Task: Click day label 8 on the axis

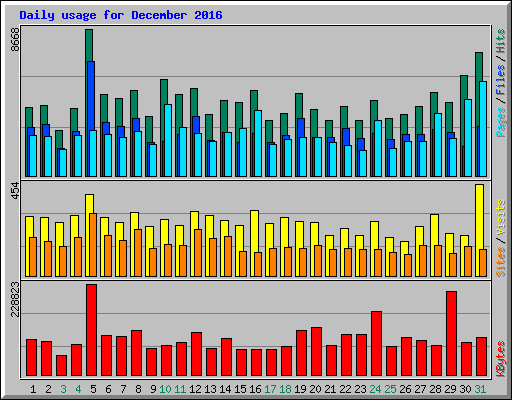Action: click(x=138, y=389)
